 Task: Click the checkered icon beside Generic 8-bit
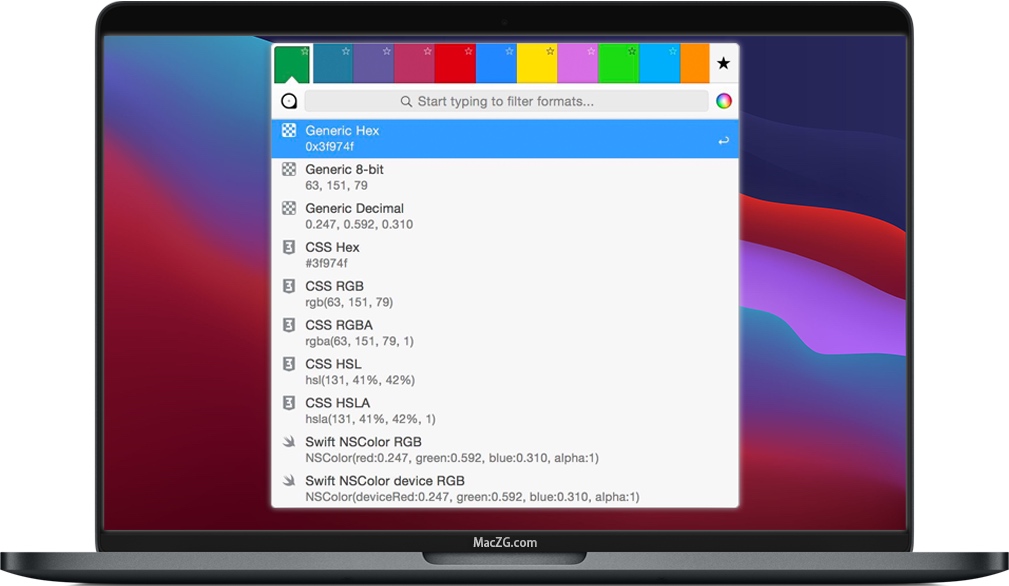tap(289, 169)
